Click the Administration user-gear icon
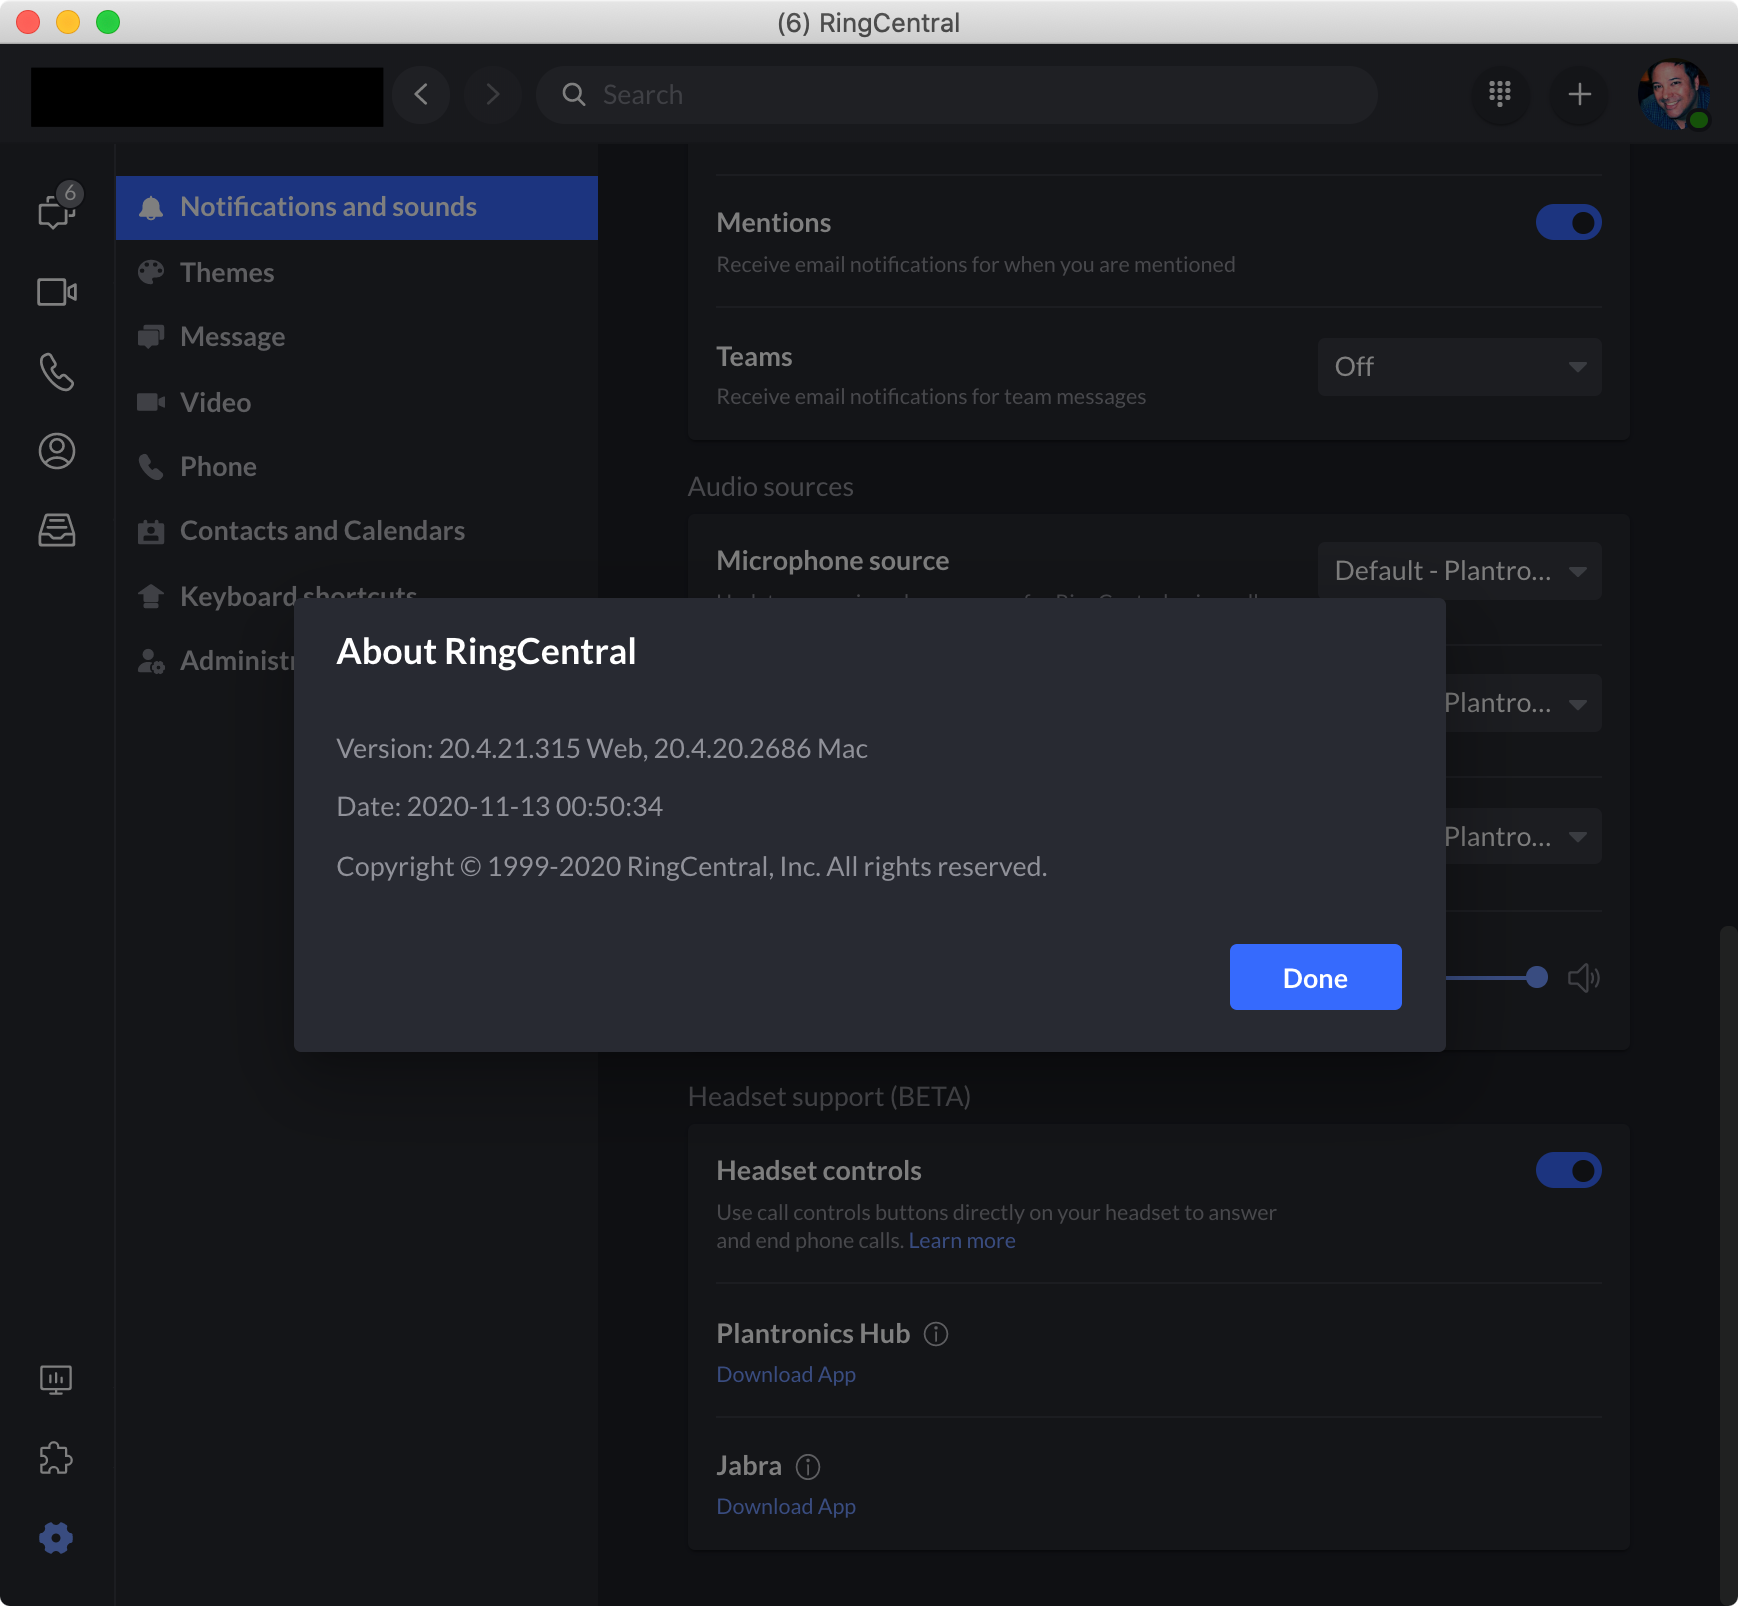 [x=151, y=661]
